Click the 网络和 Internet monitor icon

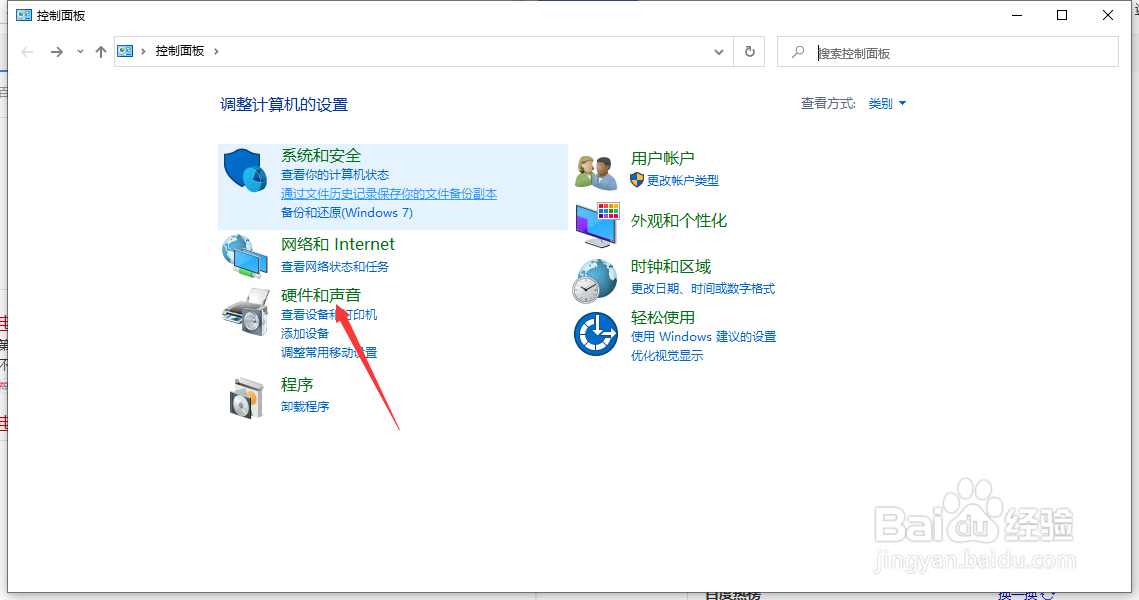click(x=245, y=255)
